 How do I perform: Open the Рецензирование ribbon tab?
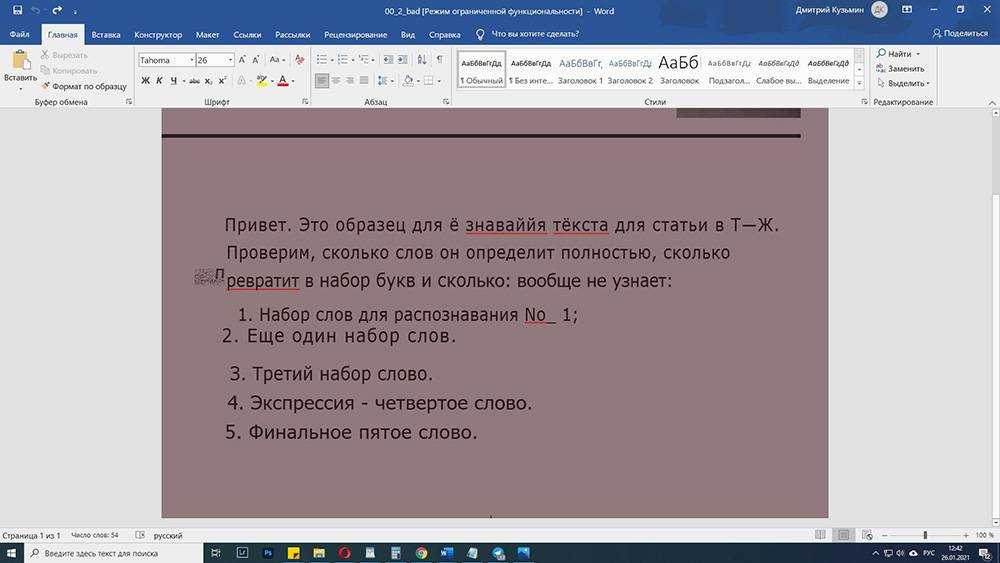355,34
